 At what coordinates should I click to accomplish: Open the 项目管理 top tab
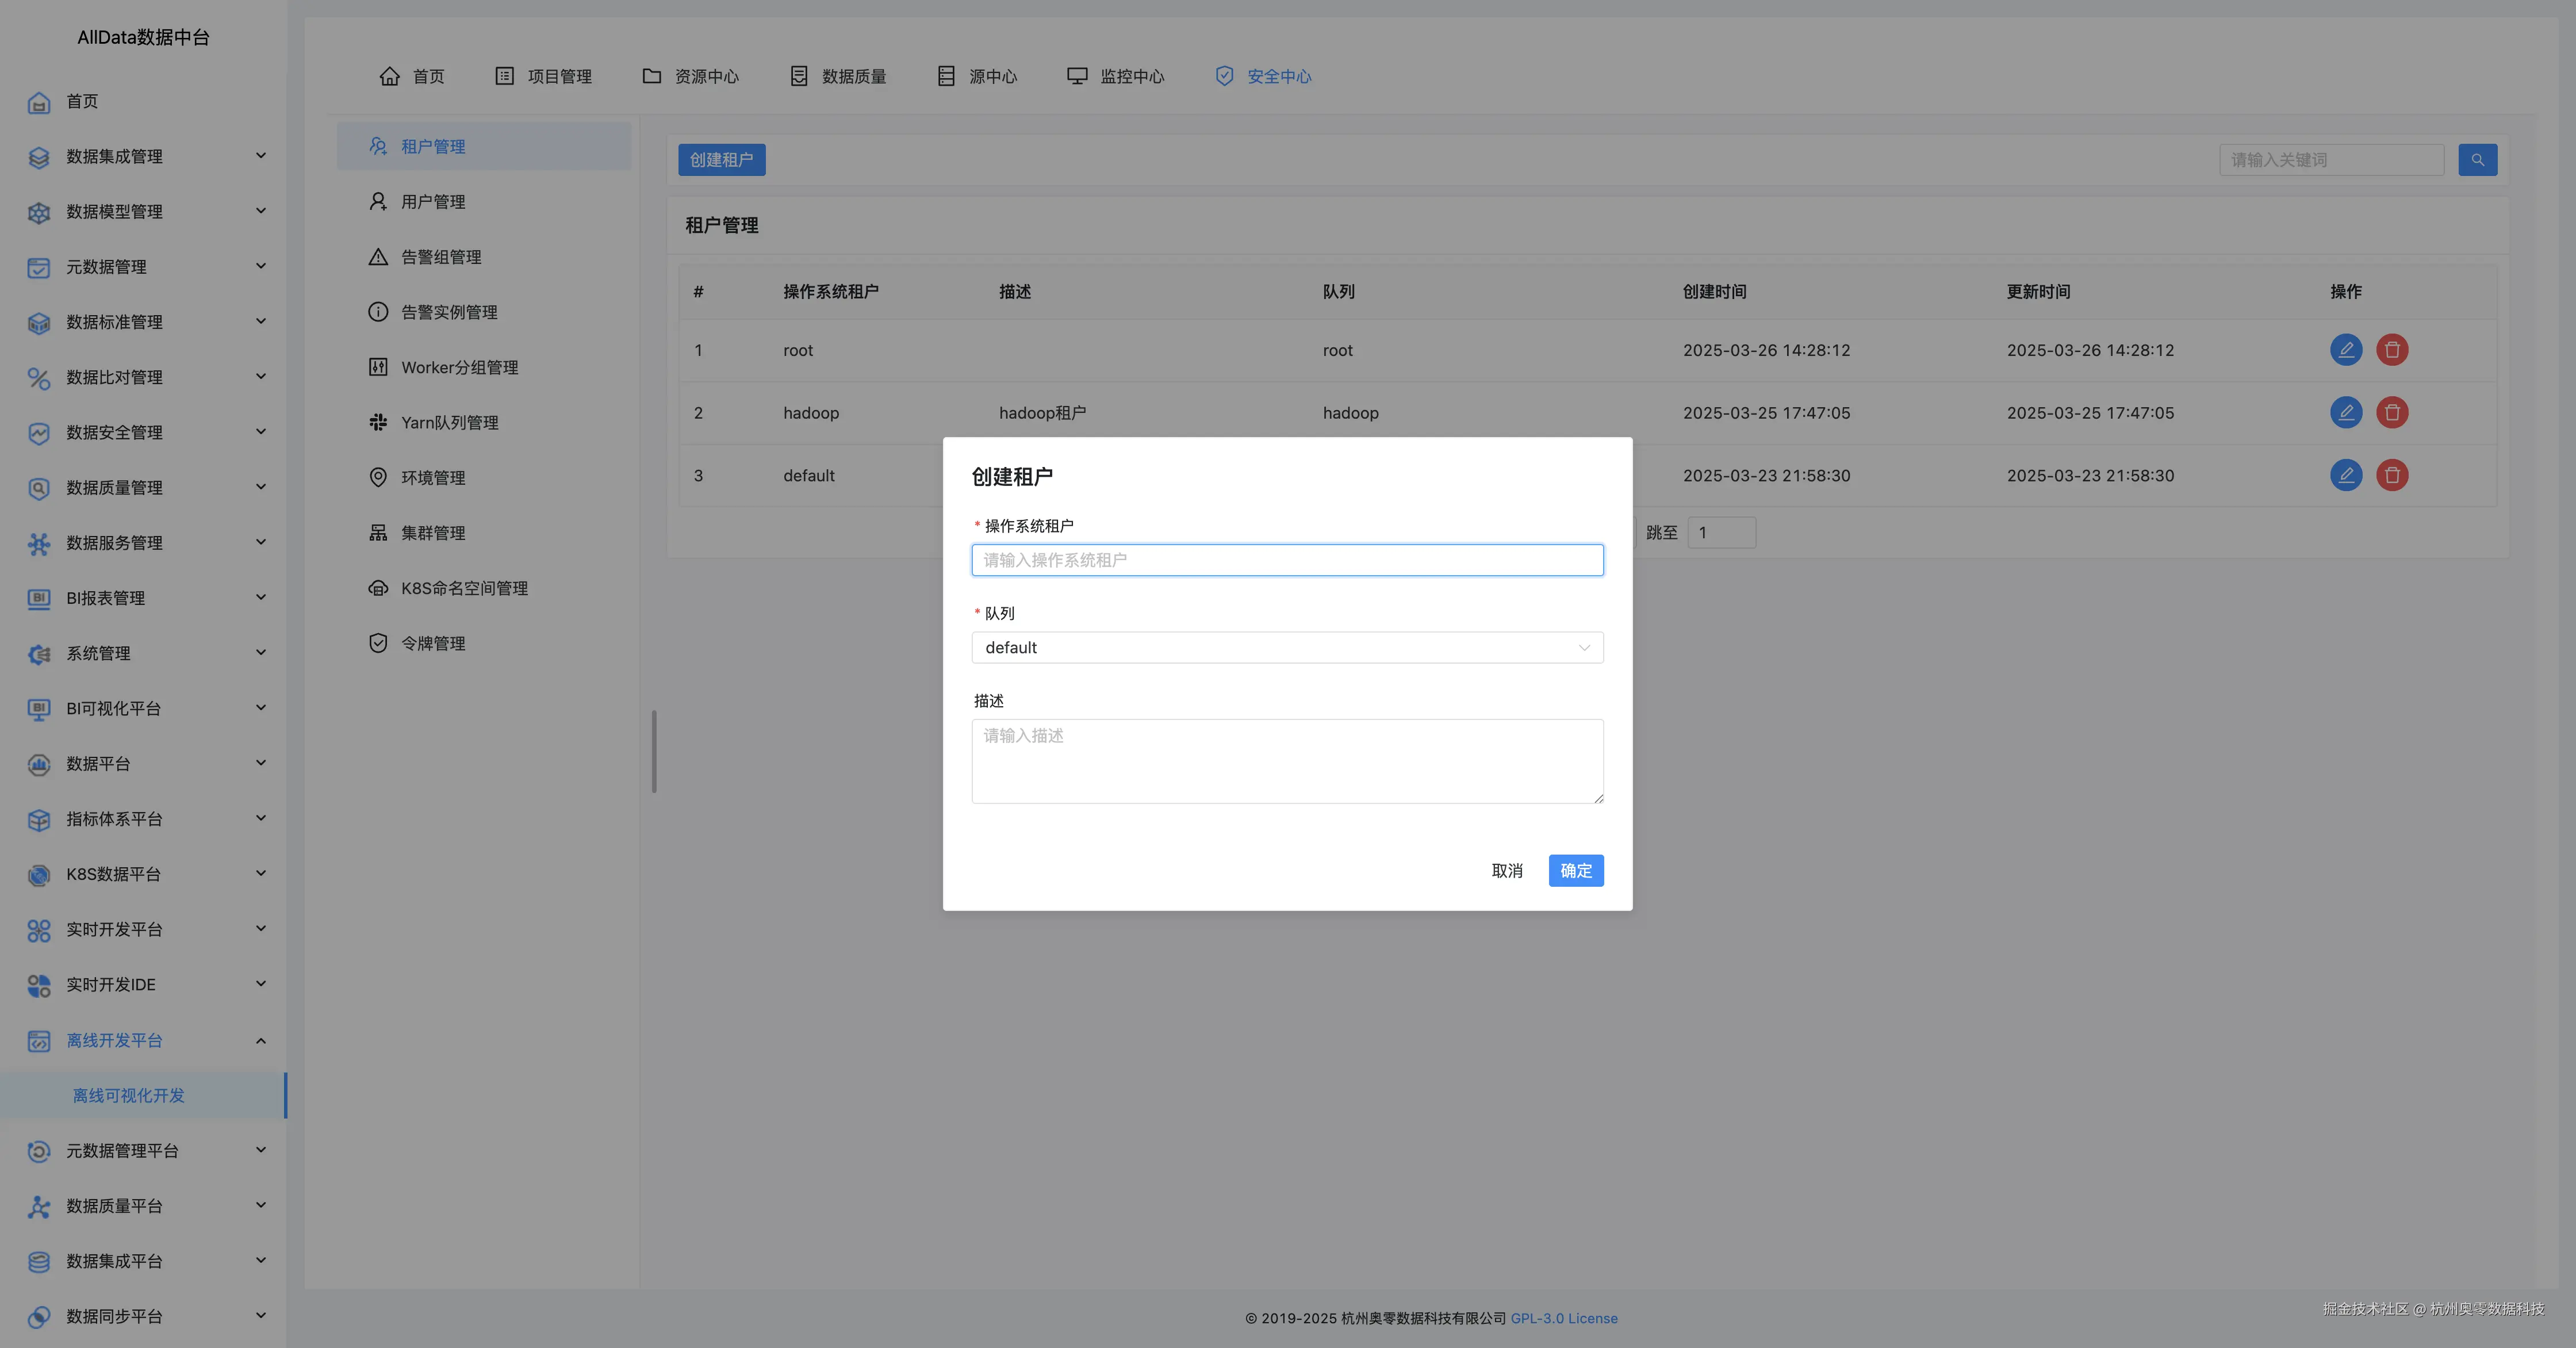point(544,76)
